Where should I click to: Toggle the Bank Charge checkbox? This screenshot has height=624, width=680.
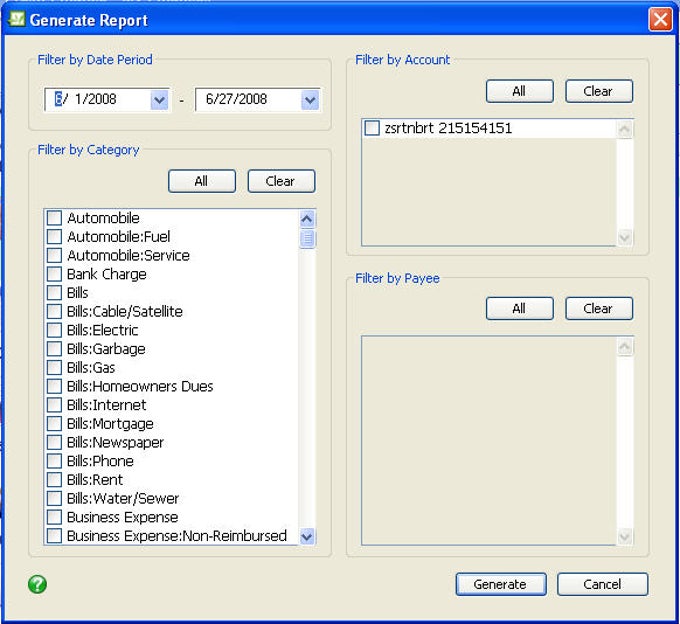pyautogui.click(x=54, y=274)
